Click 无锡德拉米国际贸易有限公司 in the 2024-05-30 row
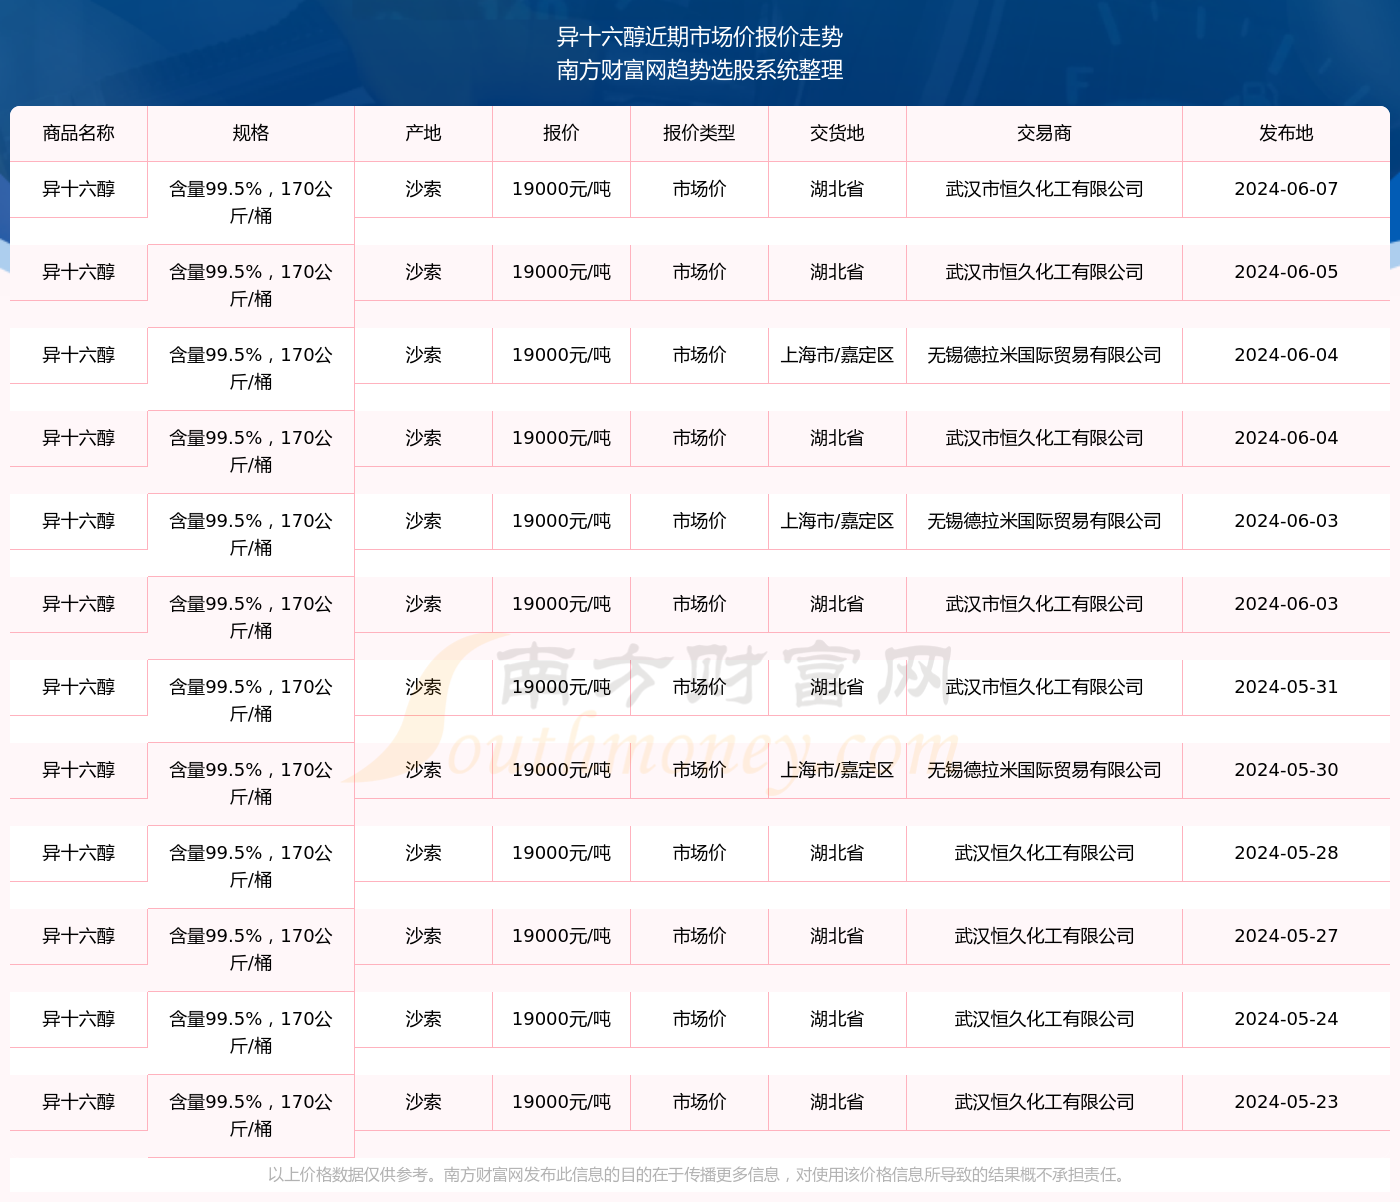Screen dimensions: 1400x1202 (x=1045, y=770)
